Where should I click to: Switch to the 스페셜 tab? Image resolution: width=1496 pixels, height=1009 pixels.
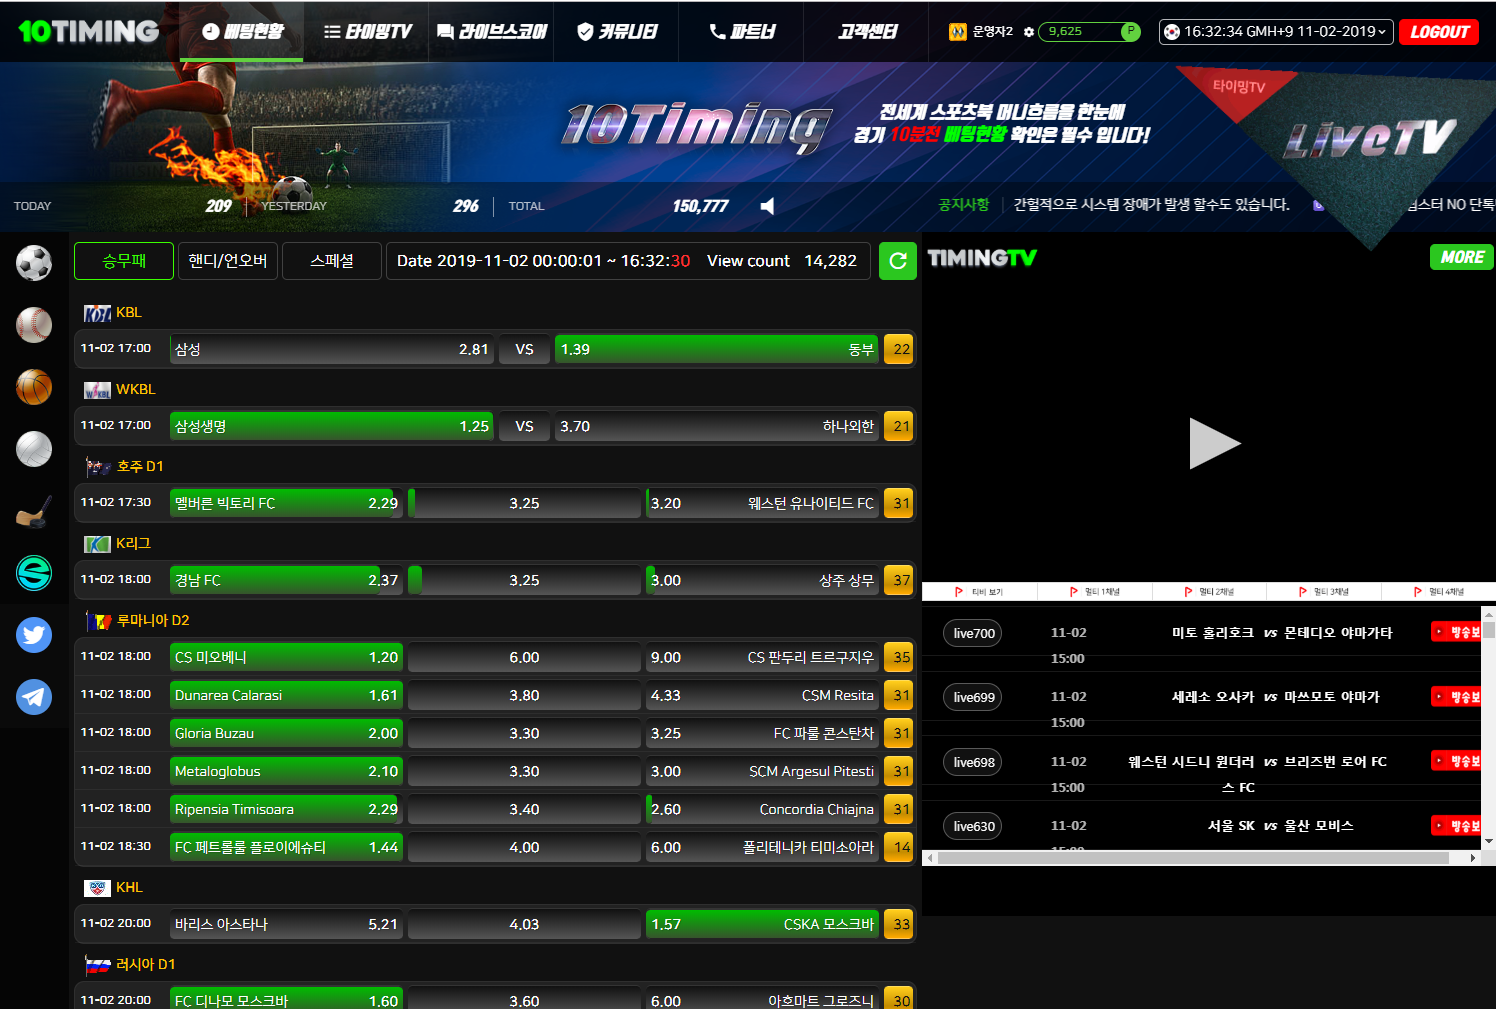[x=332, y=261]
